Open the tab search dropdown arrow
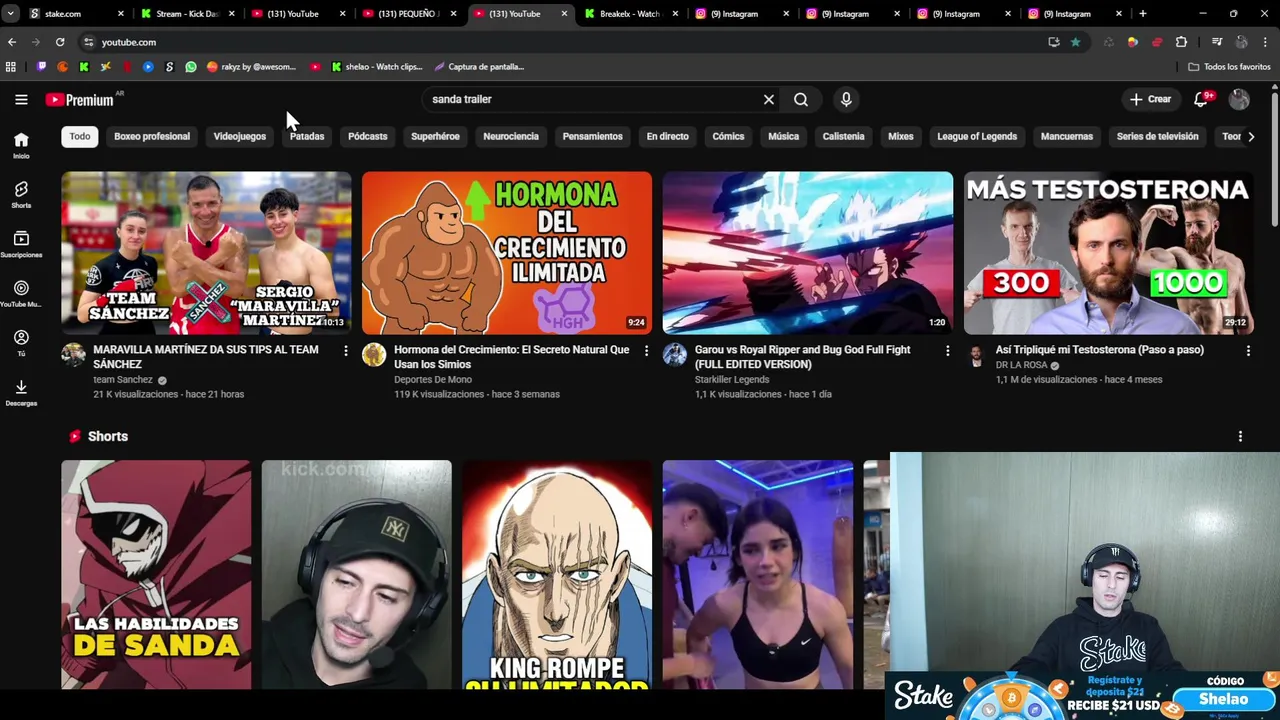The height and width of the screenshot is (720, 1280). 10,14
